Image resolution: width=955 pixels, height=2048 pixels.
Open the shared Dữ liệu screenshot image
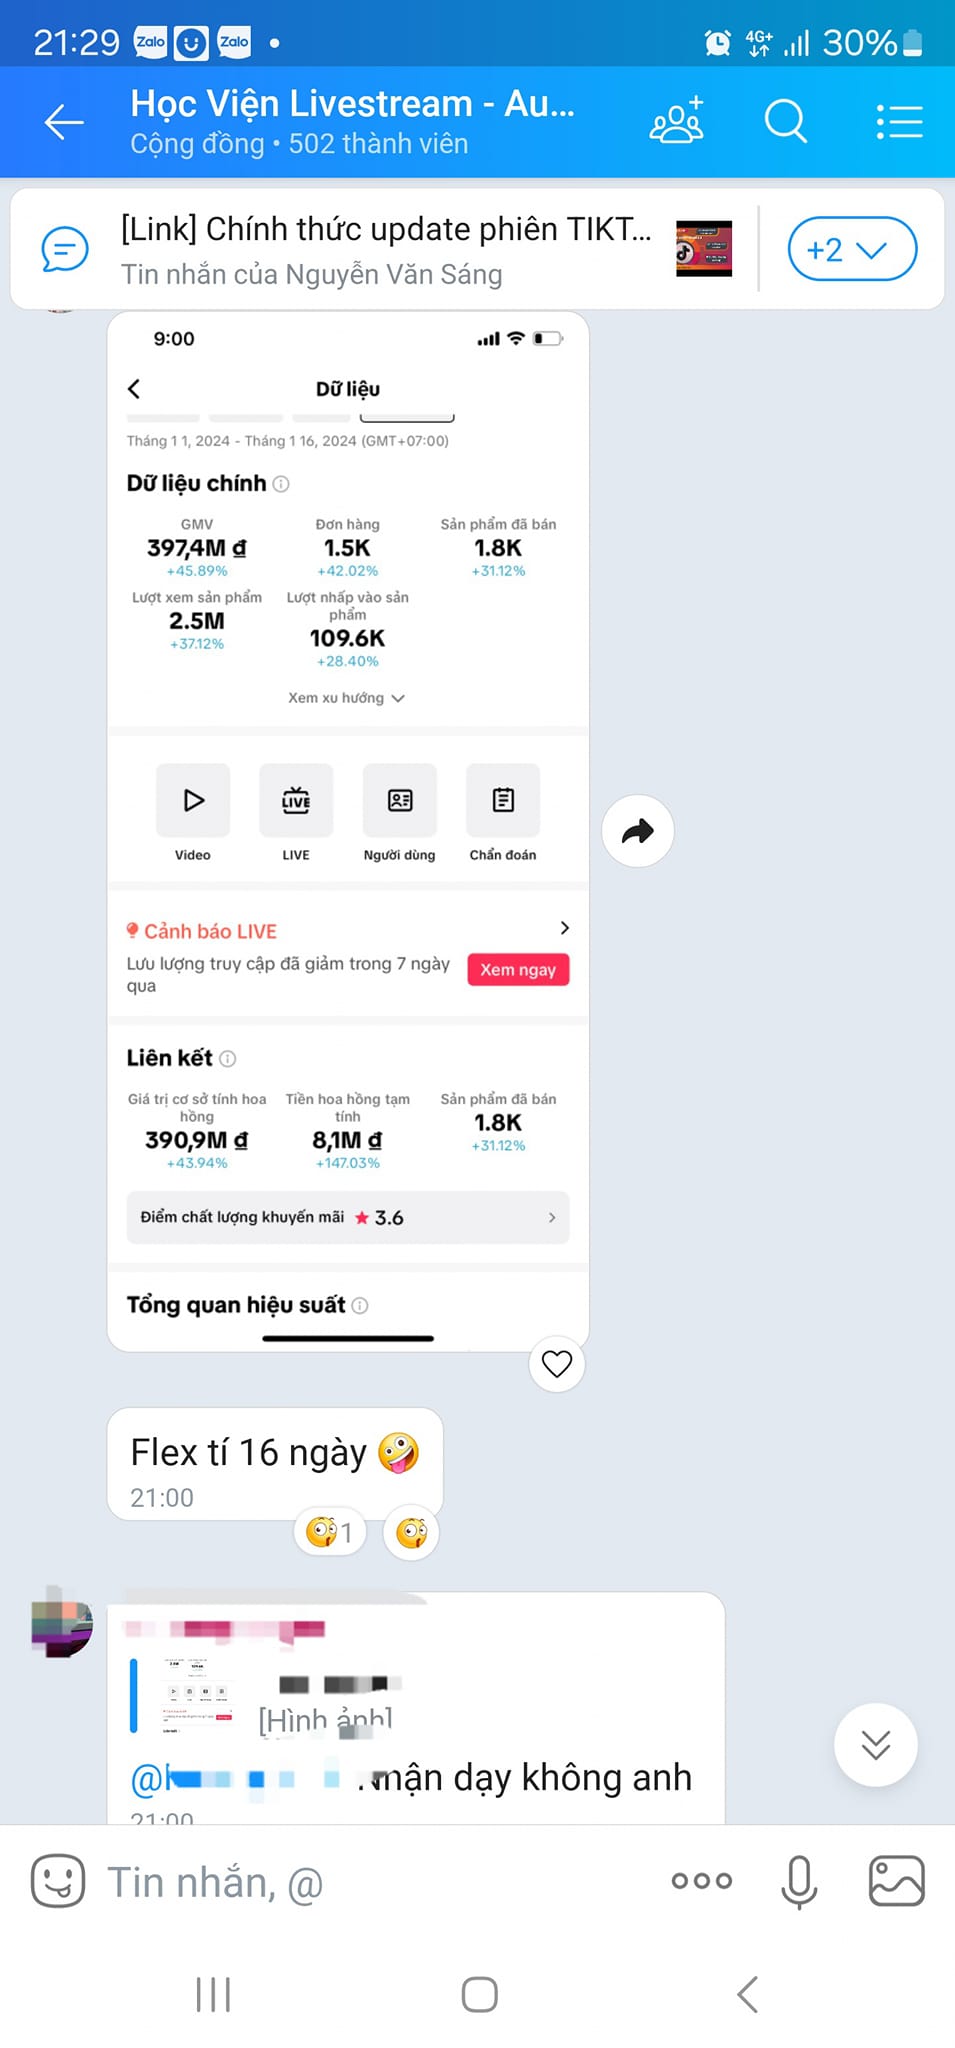pyautogui.click(x=348, y=831)
